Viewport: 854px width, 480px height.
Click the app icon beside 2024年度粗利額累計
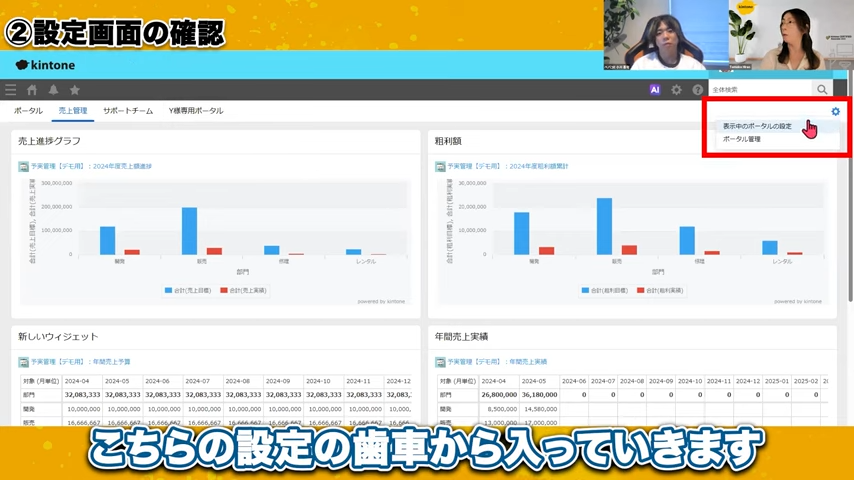pos(440,166)
